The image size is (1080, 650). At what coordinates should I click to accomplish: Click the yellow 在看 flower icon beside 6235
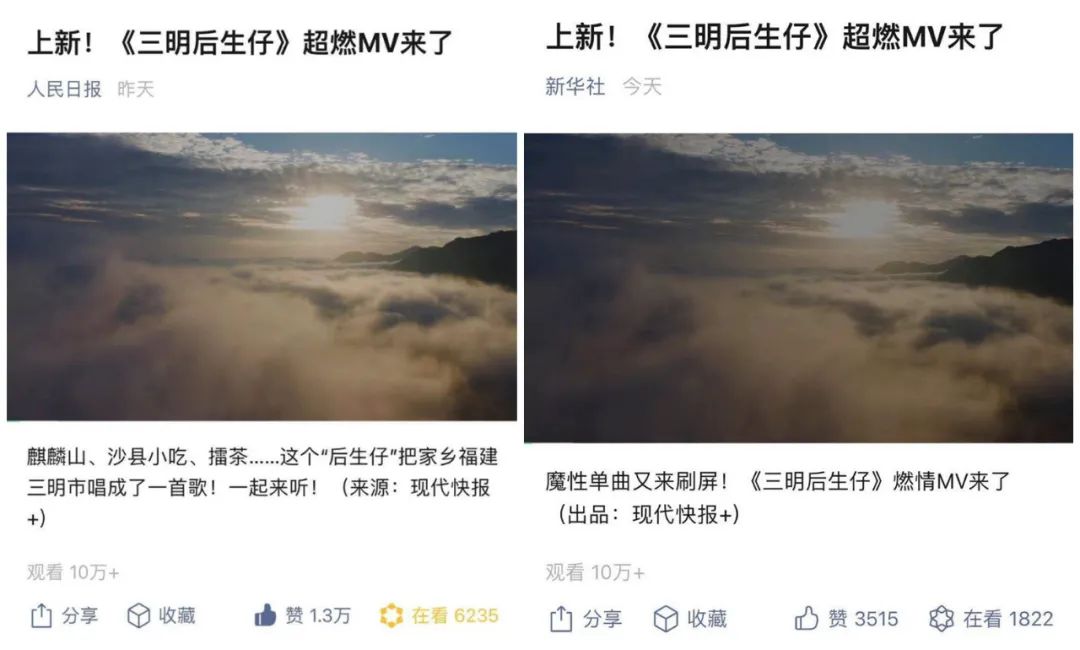(391, 616)
